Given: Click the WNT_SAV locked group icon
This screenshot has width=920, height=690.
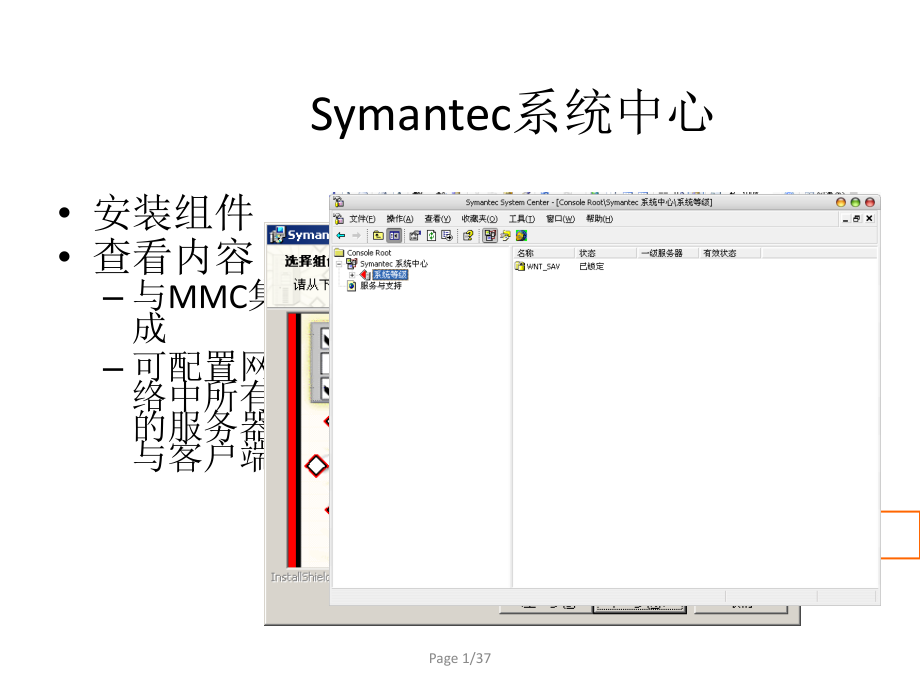Looking at the screenshot, I should click(x=520, y=266).
